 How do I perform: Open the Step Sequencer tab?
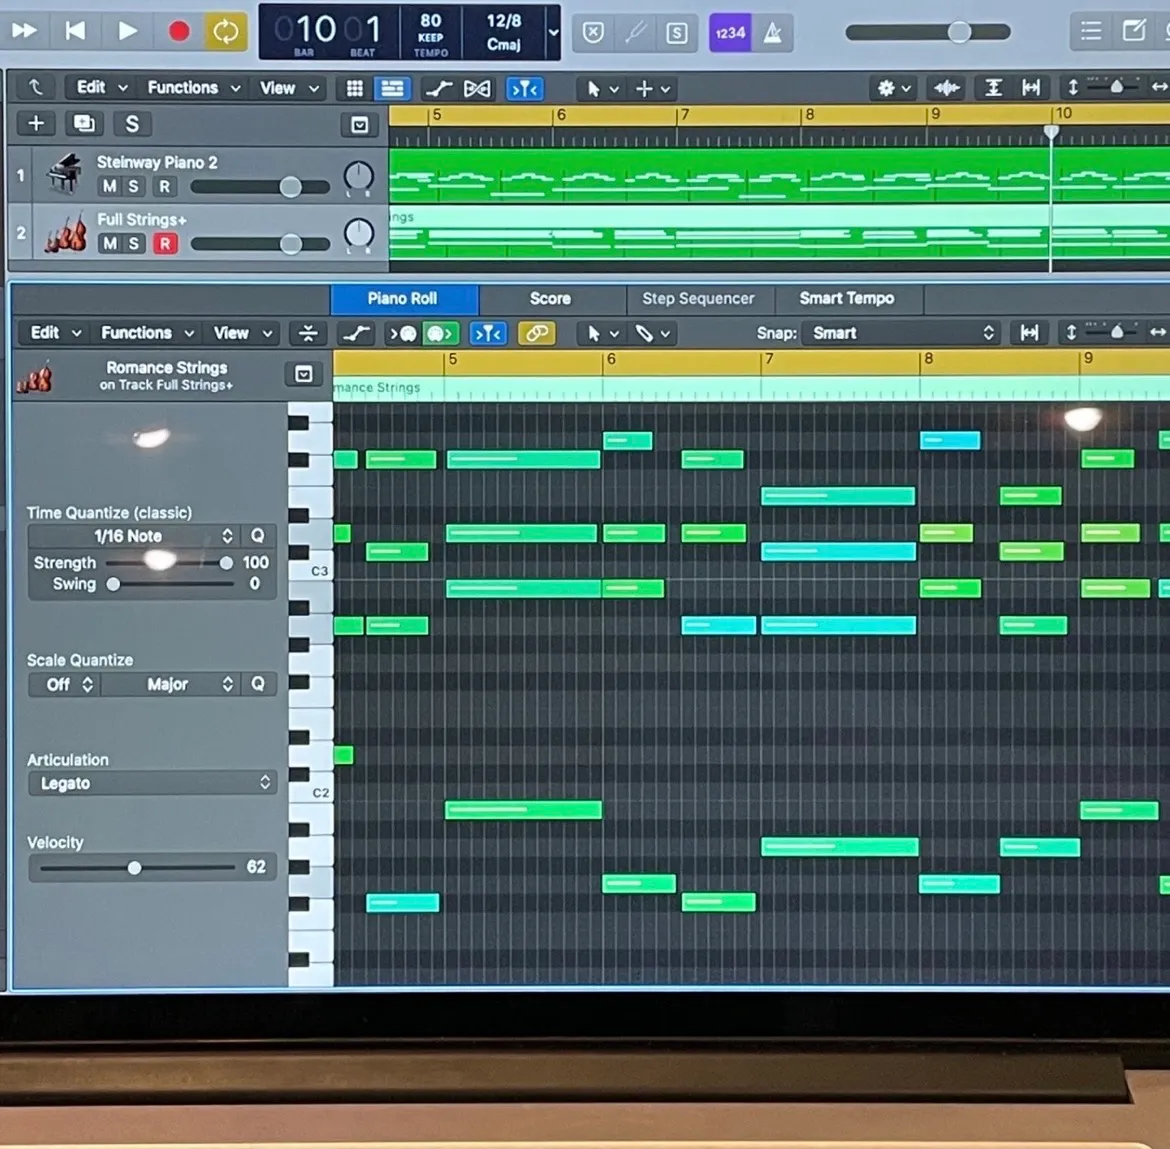pyautogui.click(x=698, y=298)
